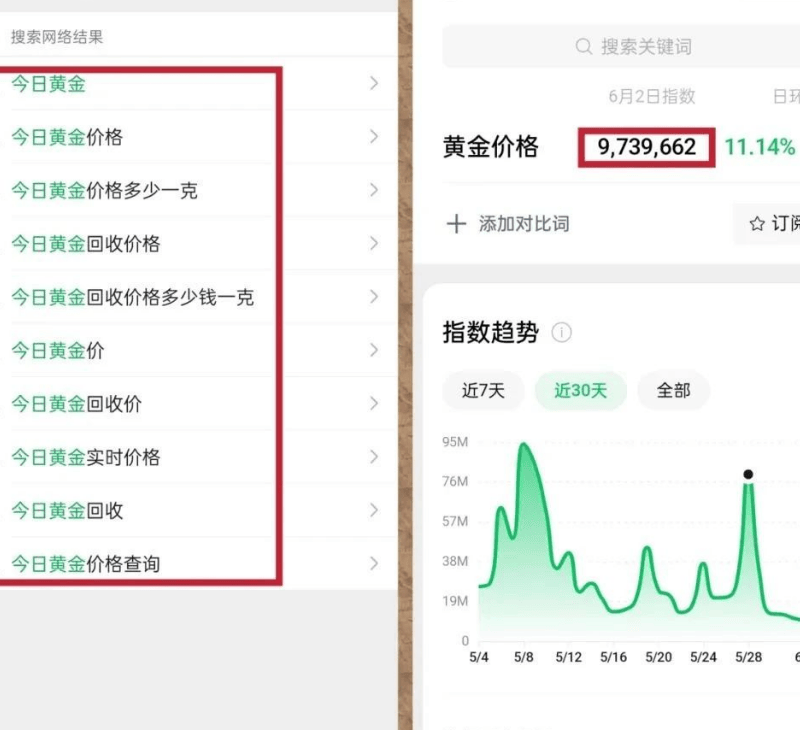
Task: Tap the 今日黄金价 suggestion
Action: click(58, 351)
